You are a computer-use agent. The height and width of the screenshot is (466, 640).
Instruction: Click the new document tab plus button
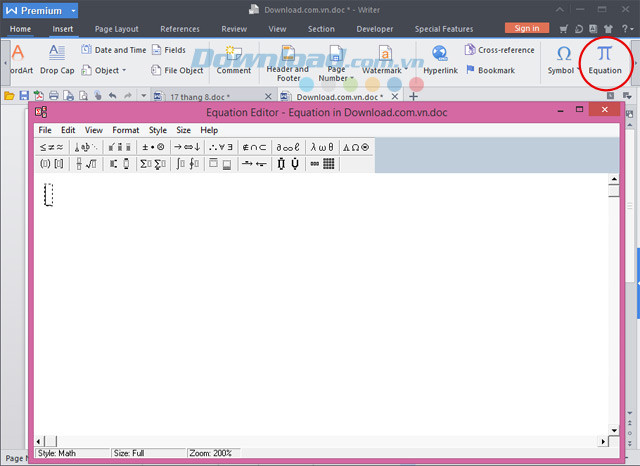tap(413, 97)
